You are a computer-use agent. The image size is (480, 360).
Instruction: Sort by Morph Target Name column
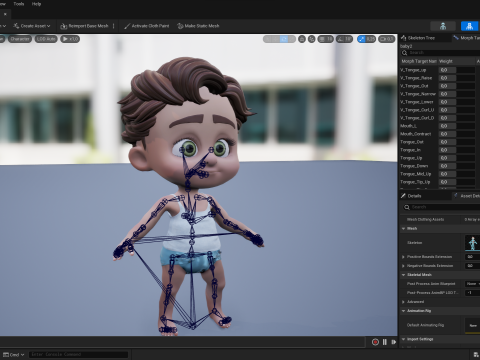click(x=419, y=61)
